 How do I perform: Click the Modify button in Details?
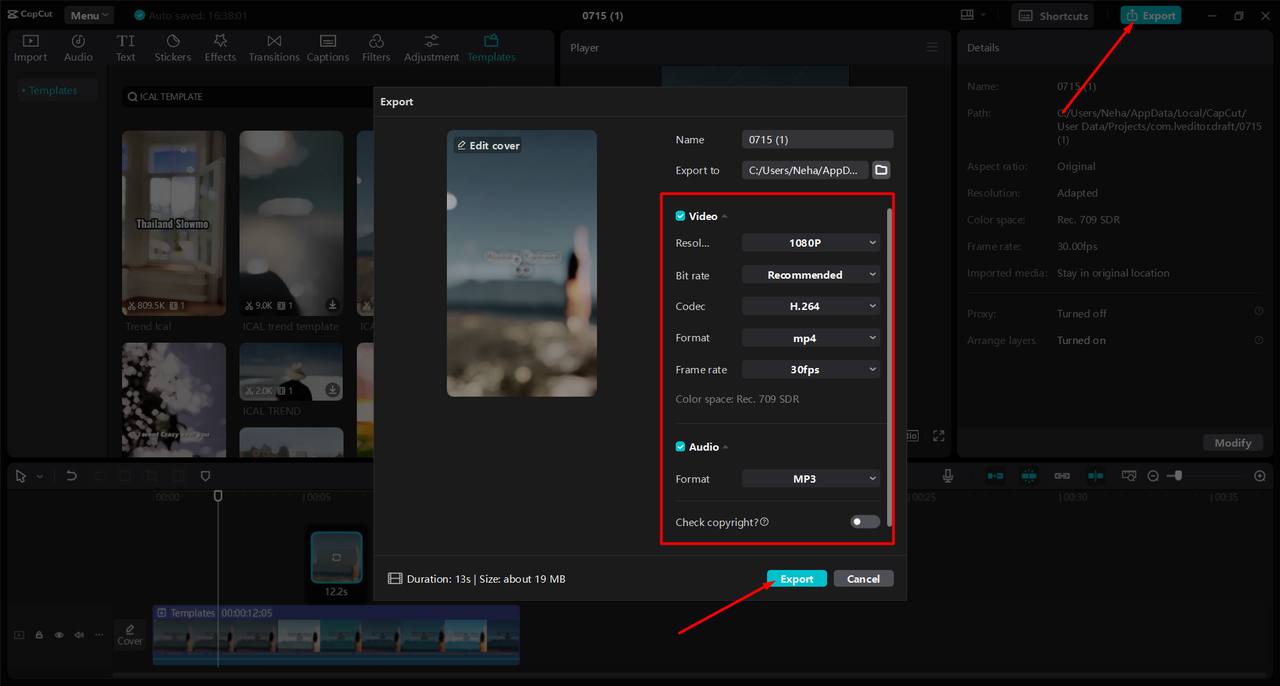1232,443
